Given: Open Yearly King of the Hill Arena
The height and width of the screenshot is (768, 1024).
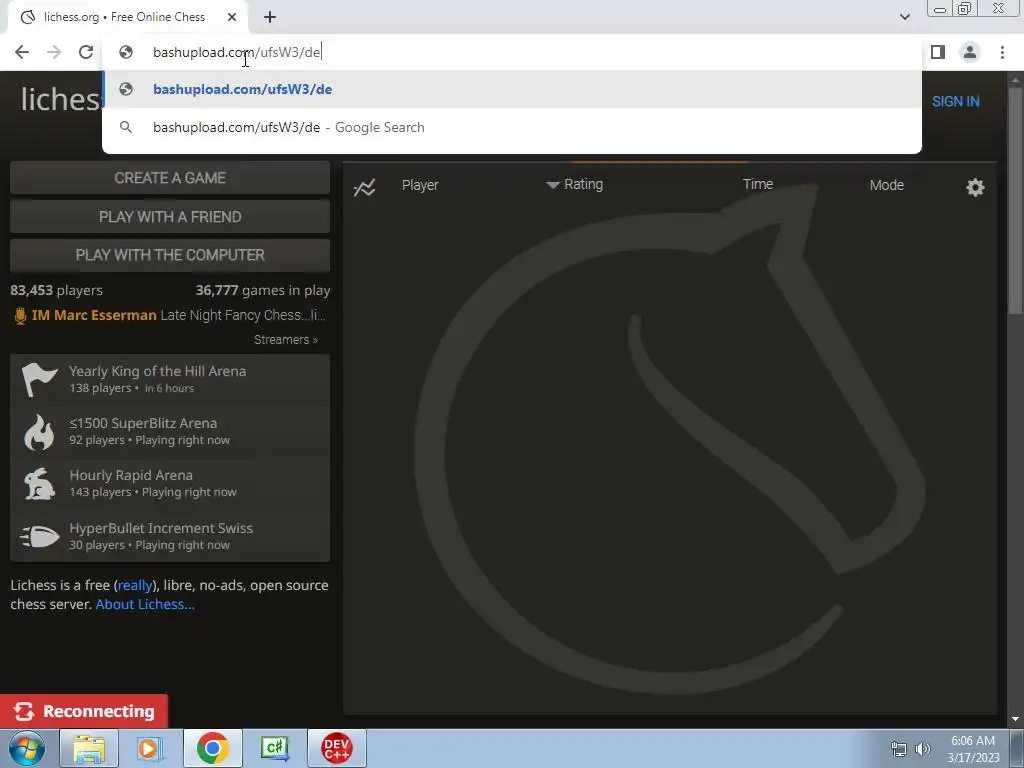Looking at the screenshot, I should click(x=170, y=379).
